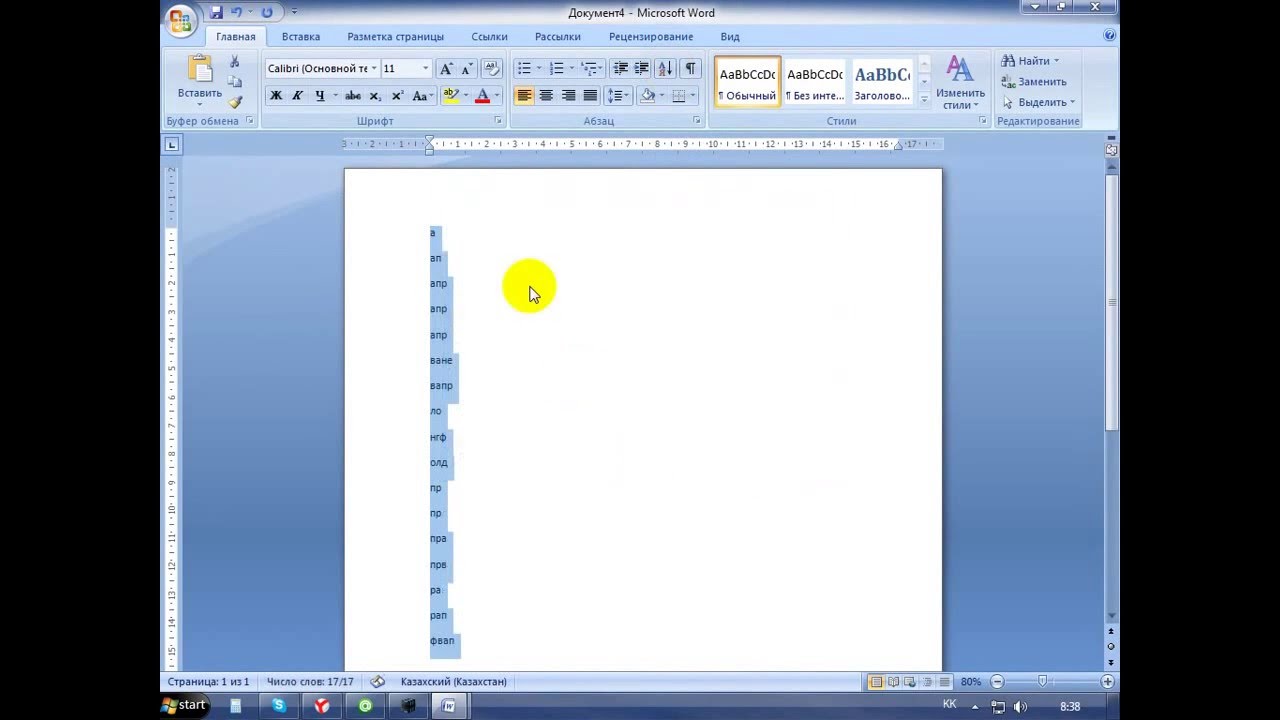Switch to the Ссылки tab

(489, 37)
